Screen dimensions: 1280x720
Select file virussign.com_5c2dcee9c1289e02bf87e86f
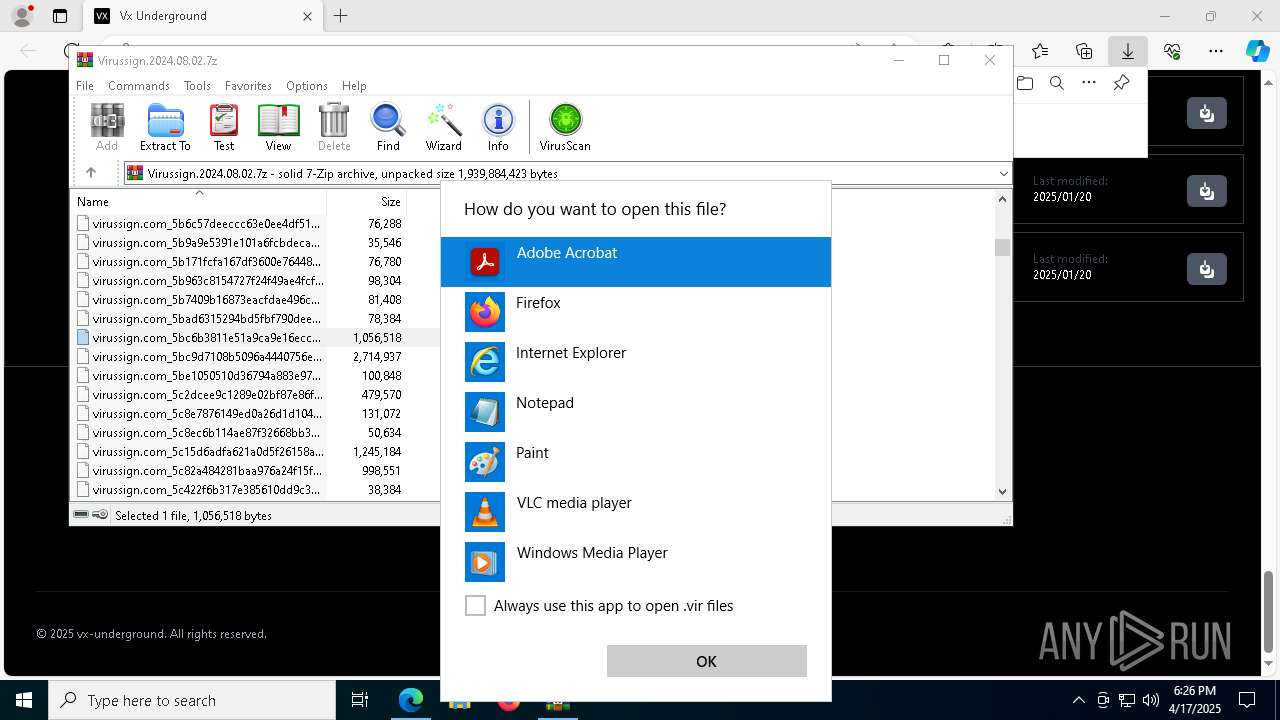[207, 395]
